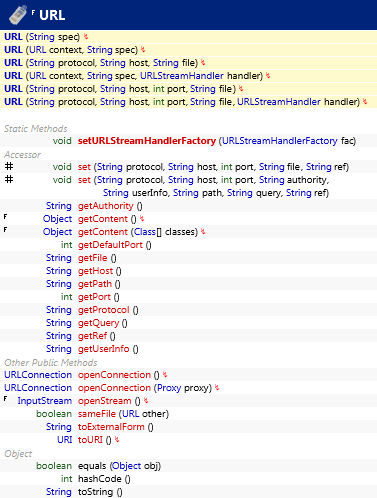Select the getPath method
The width and height of the screenshot is (377, 498).
point(95,284)
